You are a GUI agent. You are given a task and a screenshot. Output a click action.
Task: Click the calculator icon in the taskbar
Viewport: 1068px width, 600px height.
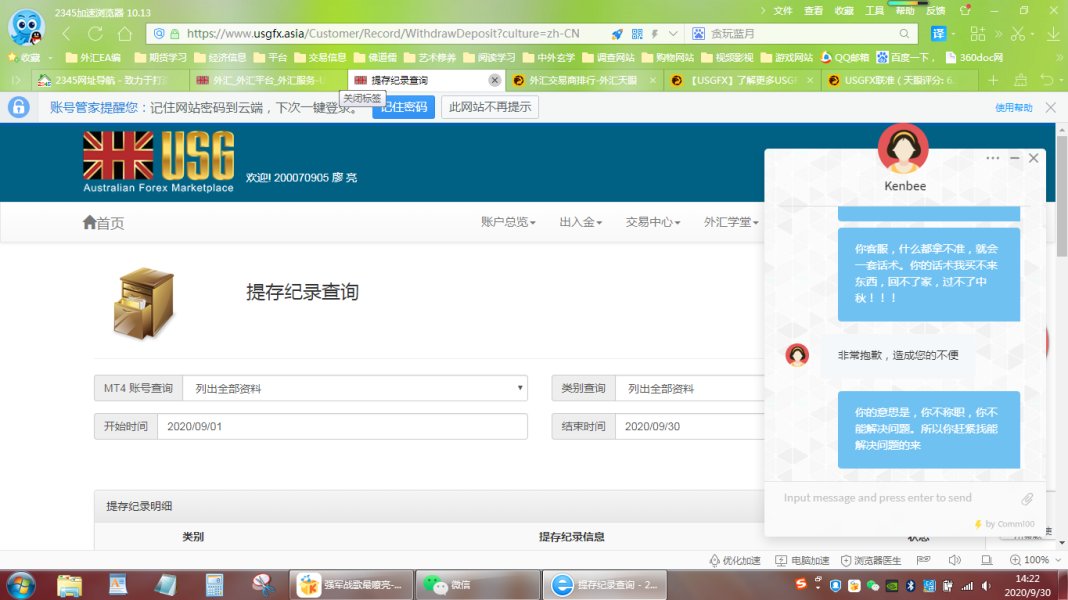click(x=214, y=584)
